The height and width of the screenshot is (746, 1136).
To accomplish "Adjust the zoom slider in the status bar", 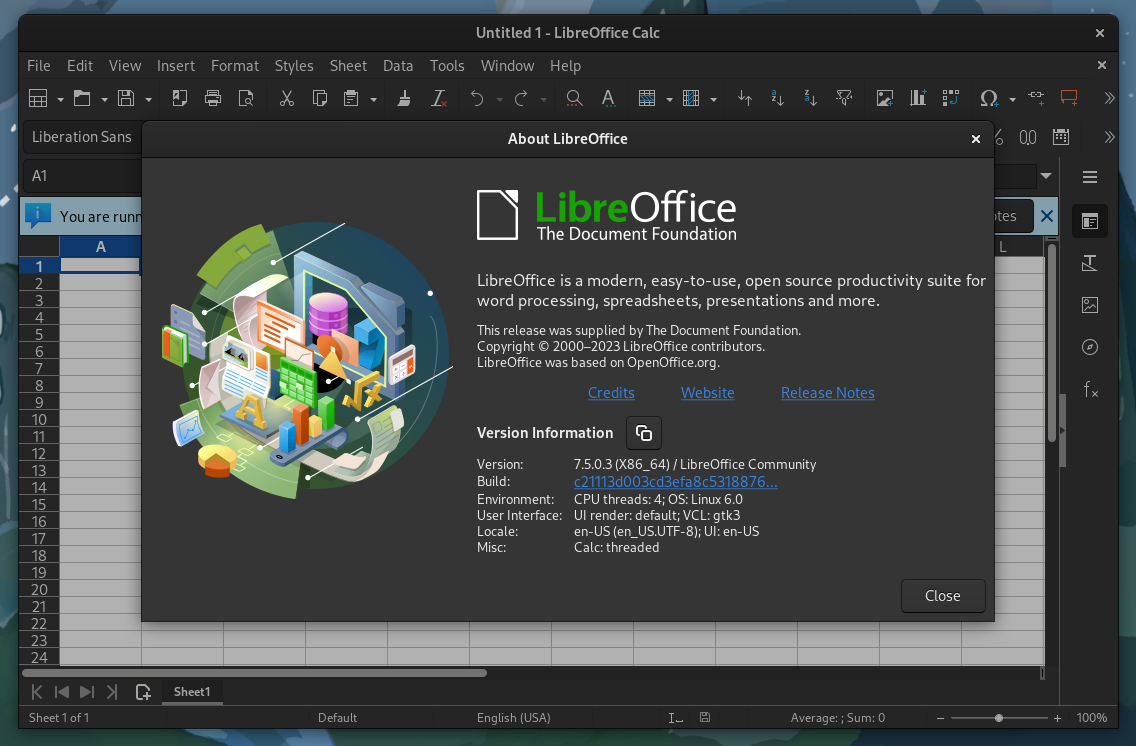I will point(998,717).
